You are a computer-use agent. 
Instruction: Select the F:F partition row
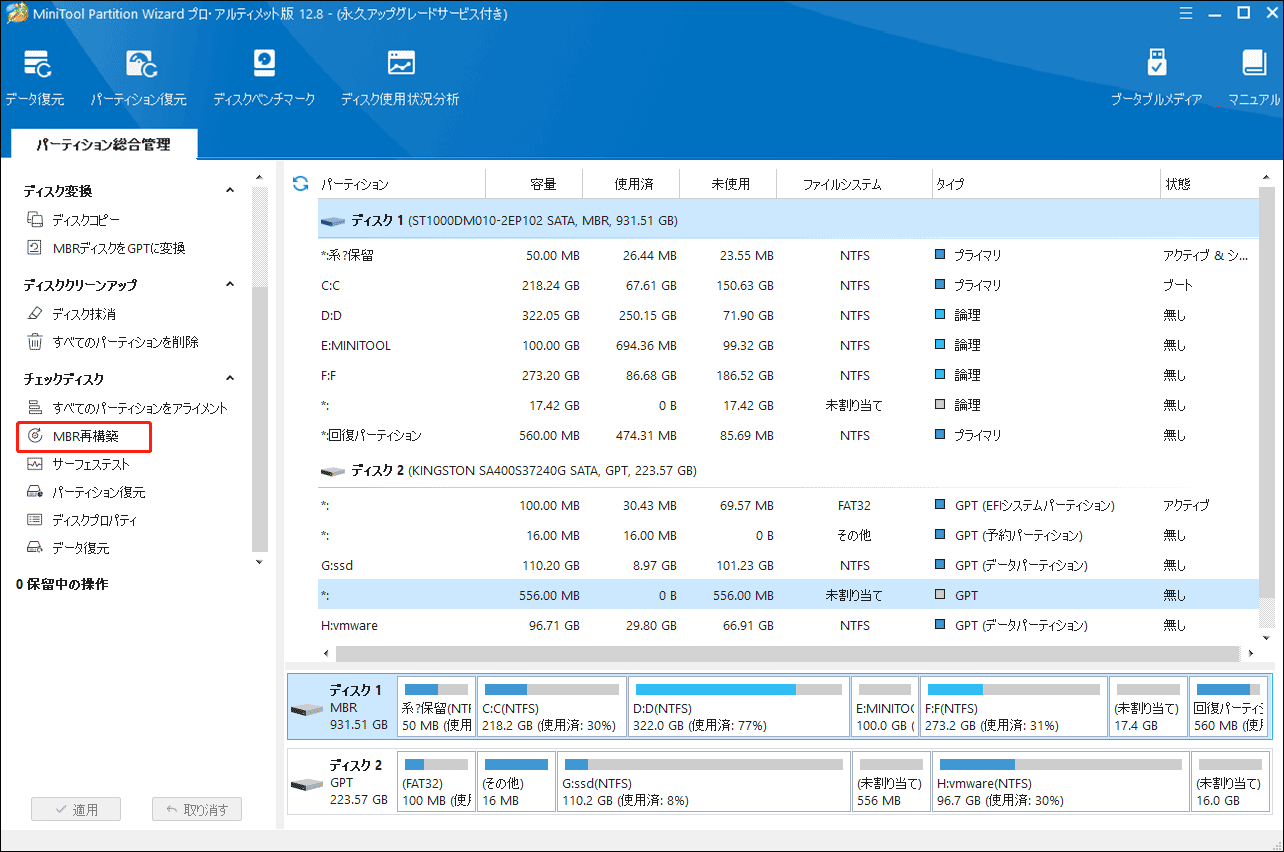coord(788,375)
